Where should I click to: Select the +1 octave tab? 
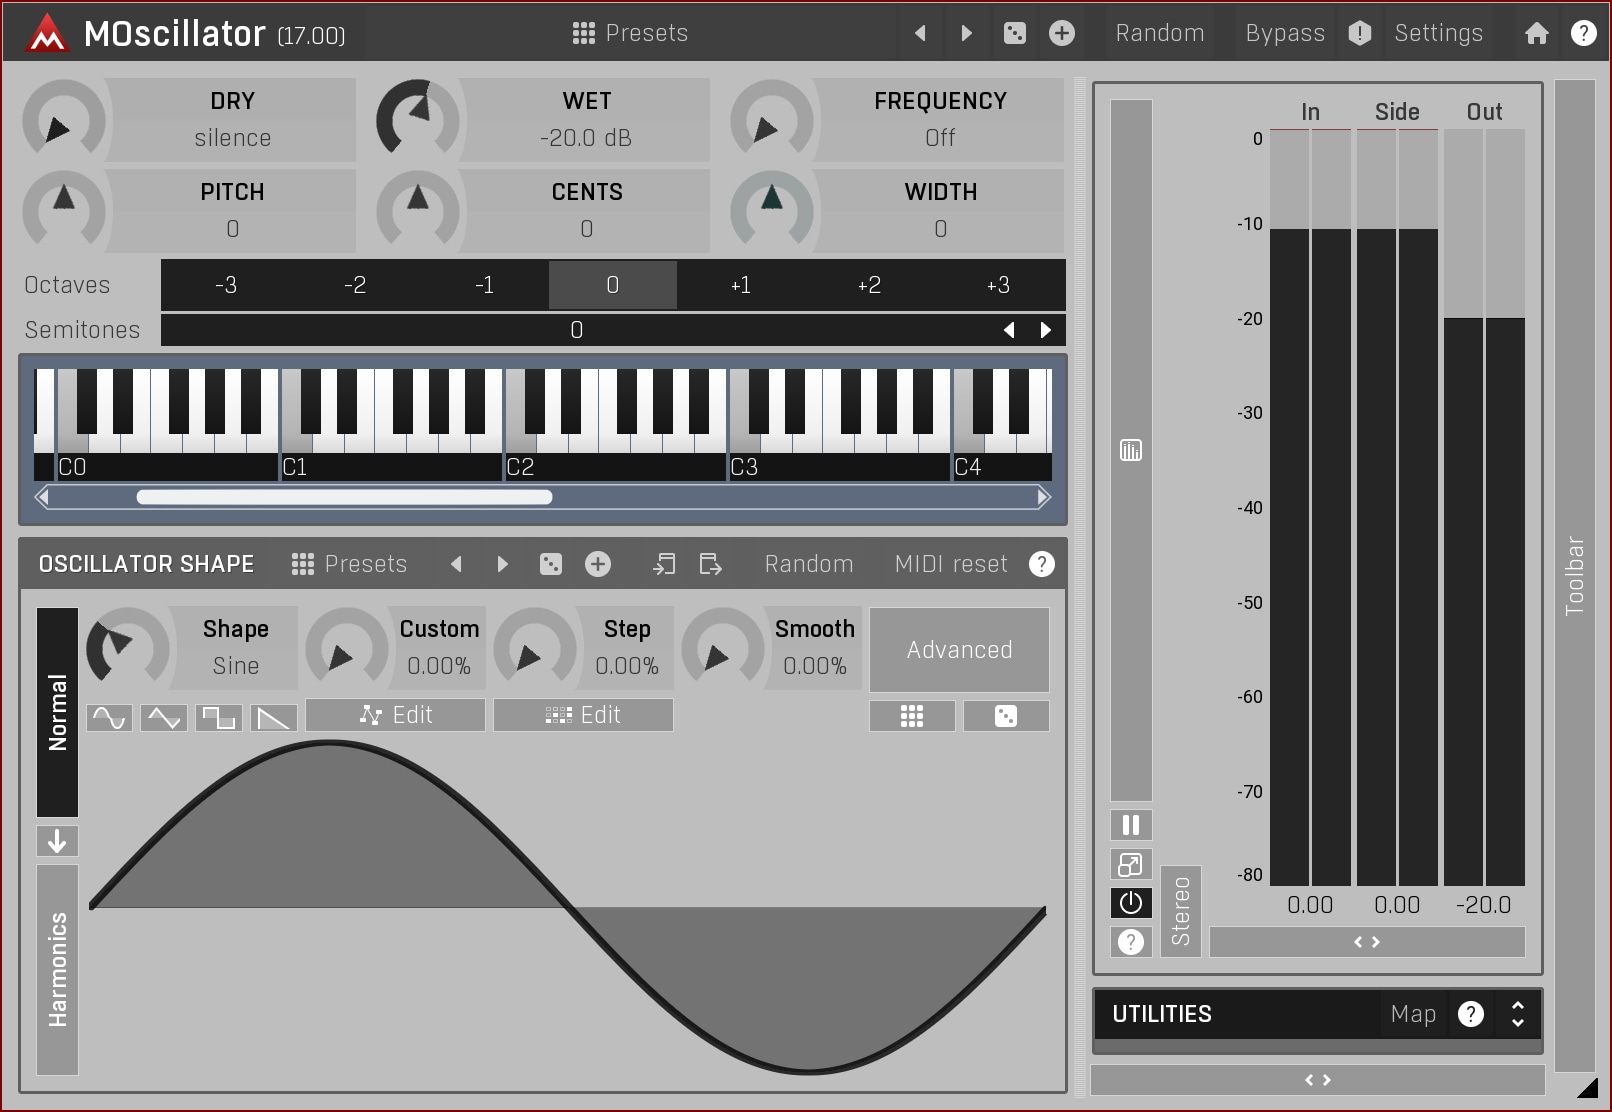(x=740, y=285)
